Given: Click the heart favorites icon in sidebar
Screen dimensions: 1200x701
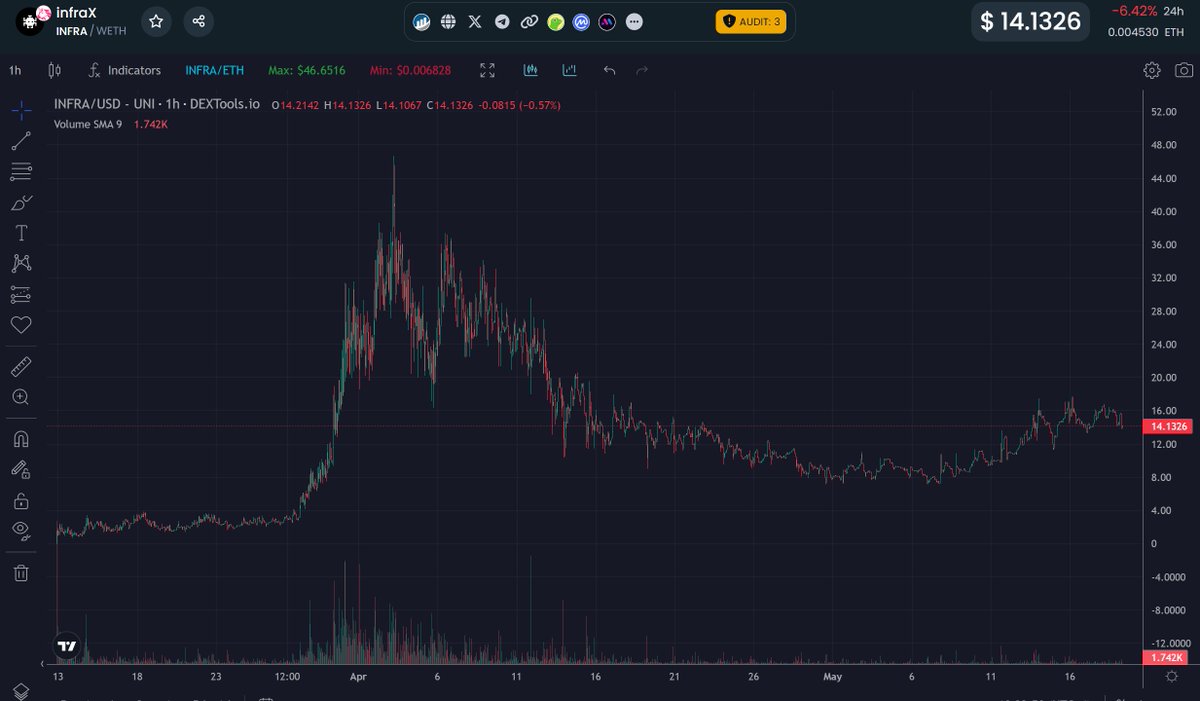Looking at the screenshot, I should (x=21, y=325).
